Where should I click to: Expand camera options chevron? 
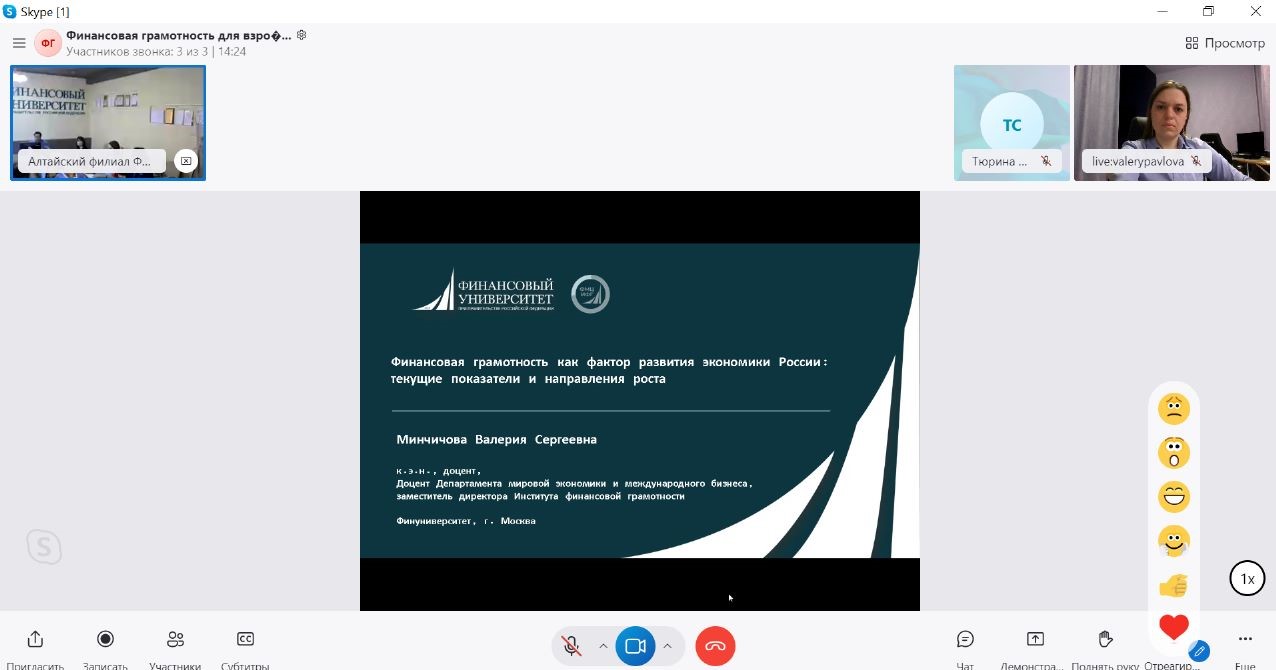[667, 646]
